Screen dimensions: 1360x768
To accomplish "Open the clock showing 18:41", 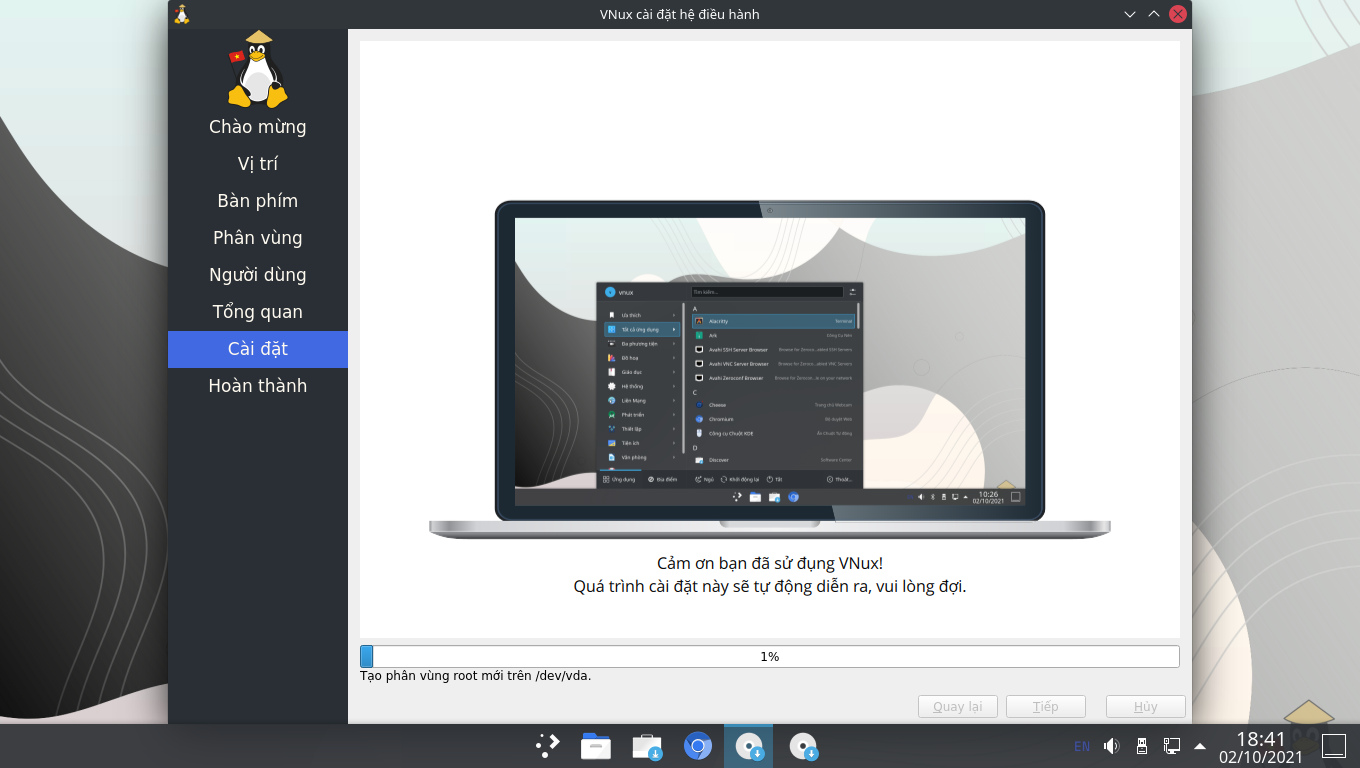I will click(x=1260, y=747).
